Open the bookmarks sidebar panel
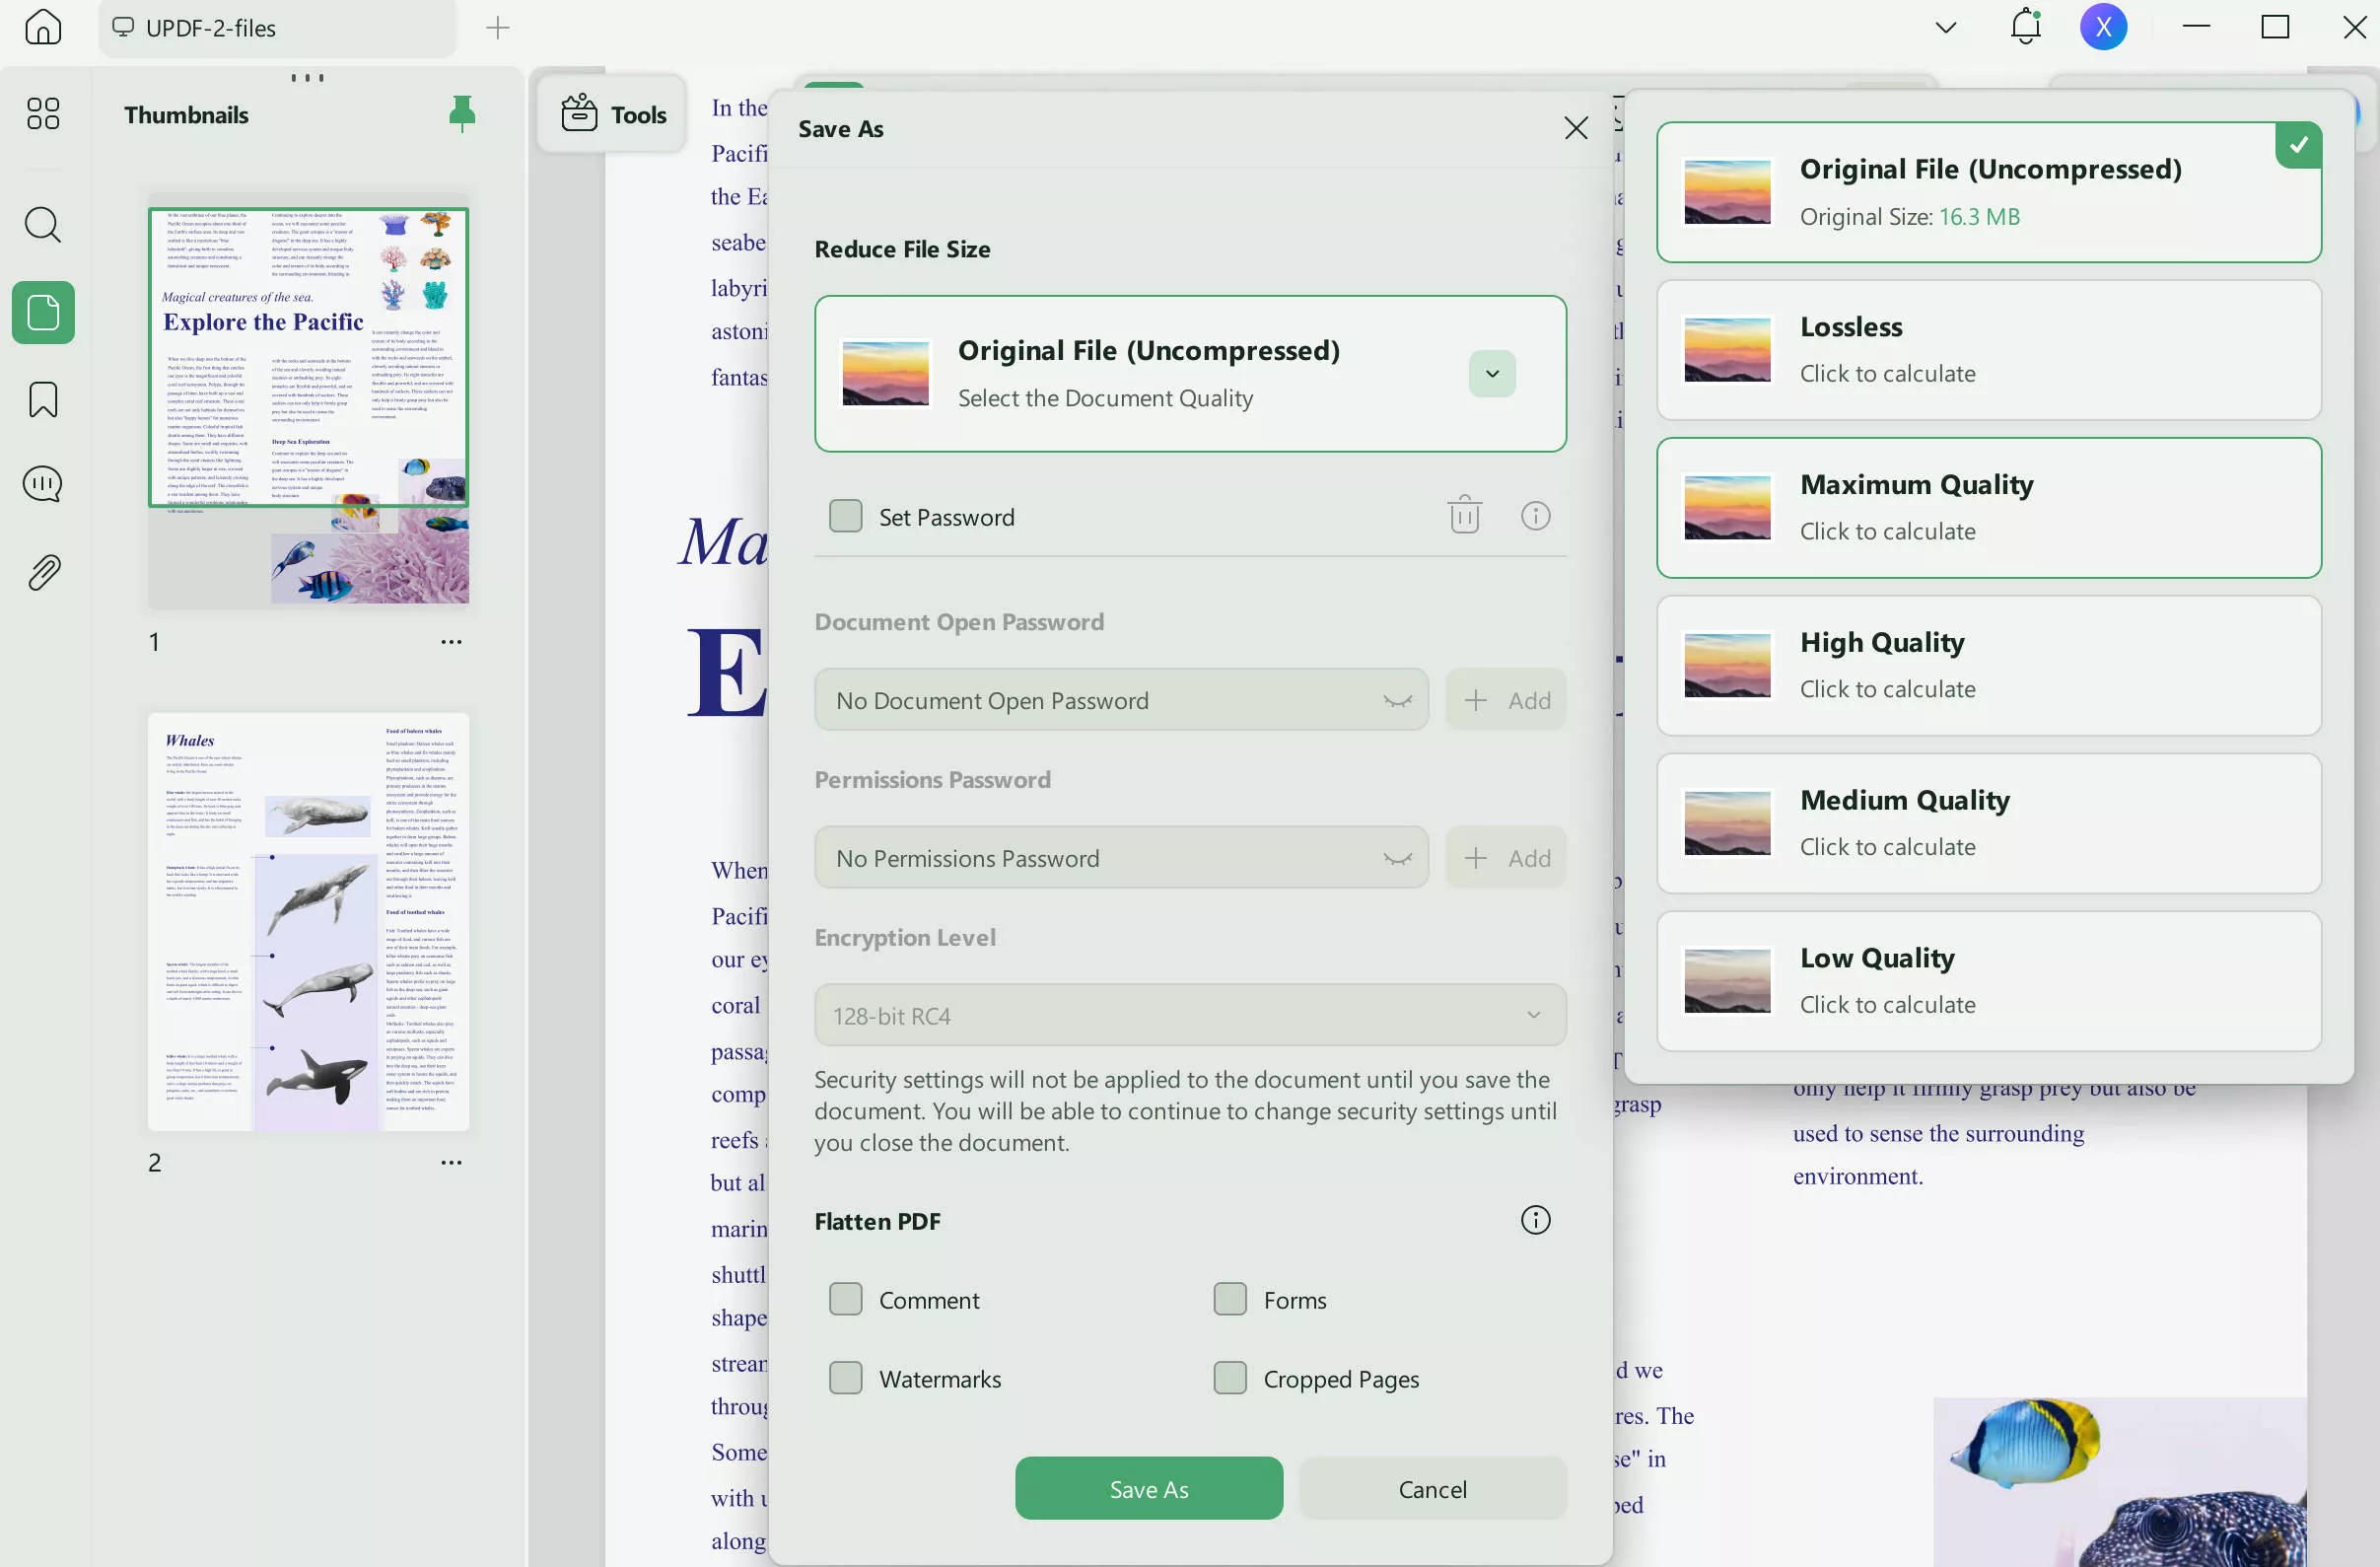 (43, 400)
